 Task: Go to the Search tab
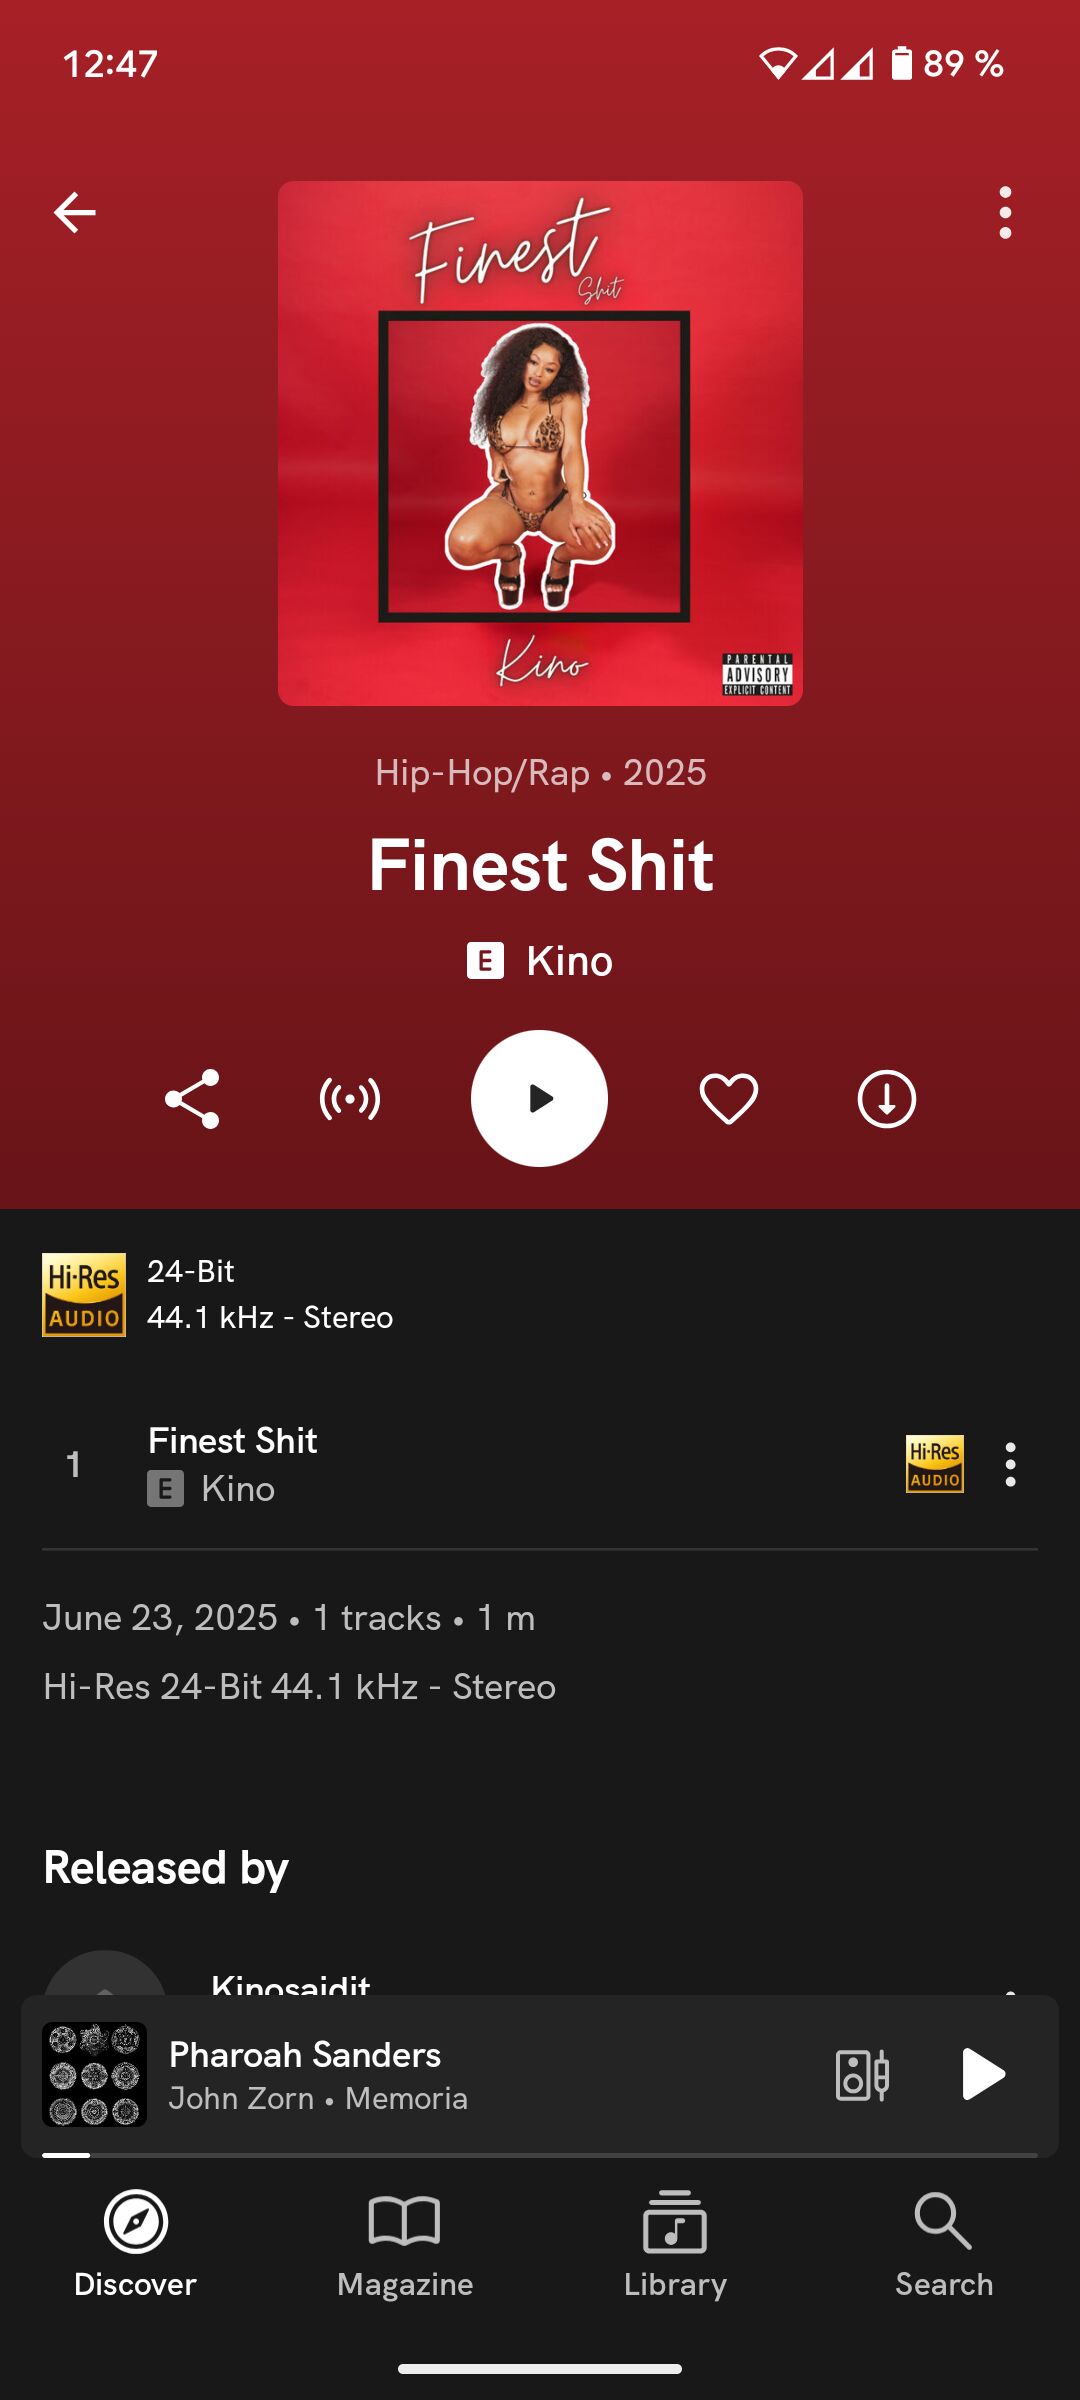944,2245
